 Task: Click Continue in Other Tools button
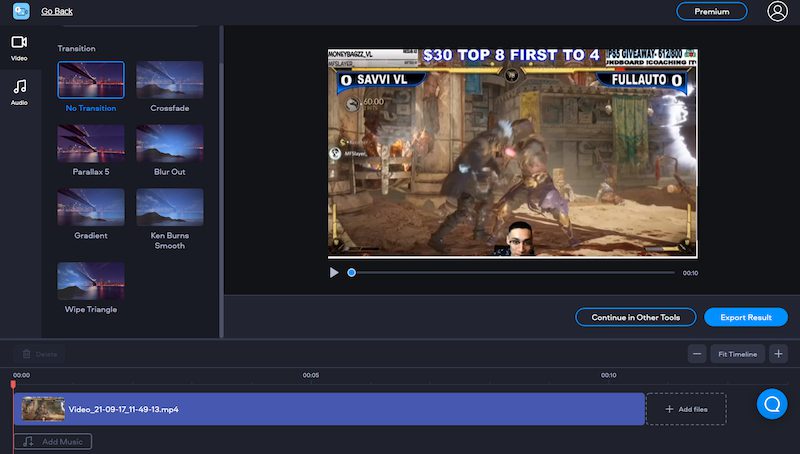(635, 317)
